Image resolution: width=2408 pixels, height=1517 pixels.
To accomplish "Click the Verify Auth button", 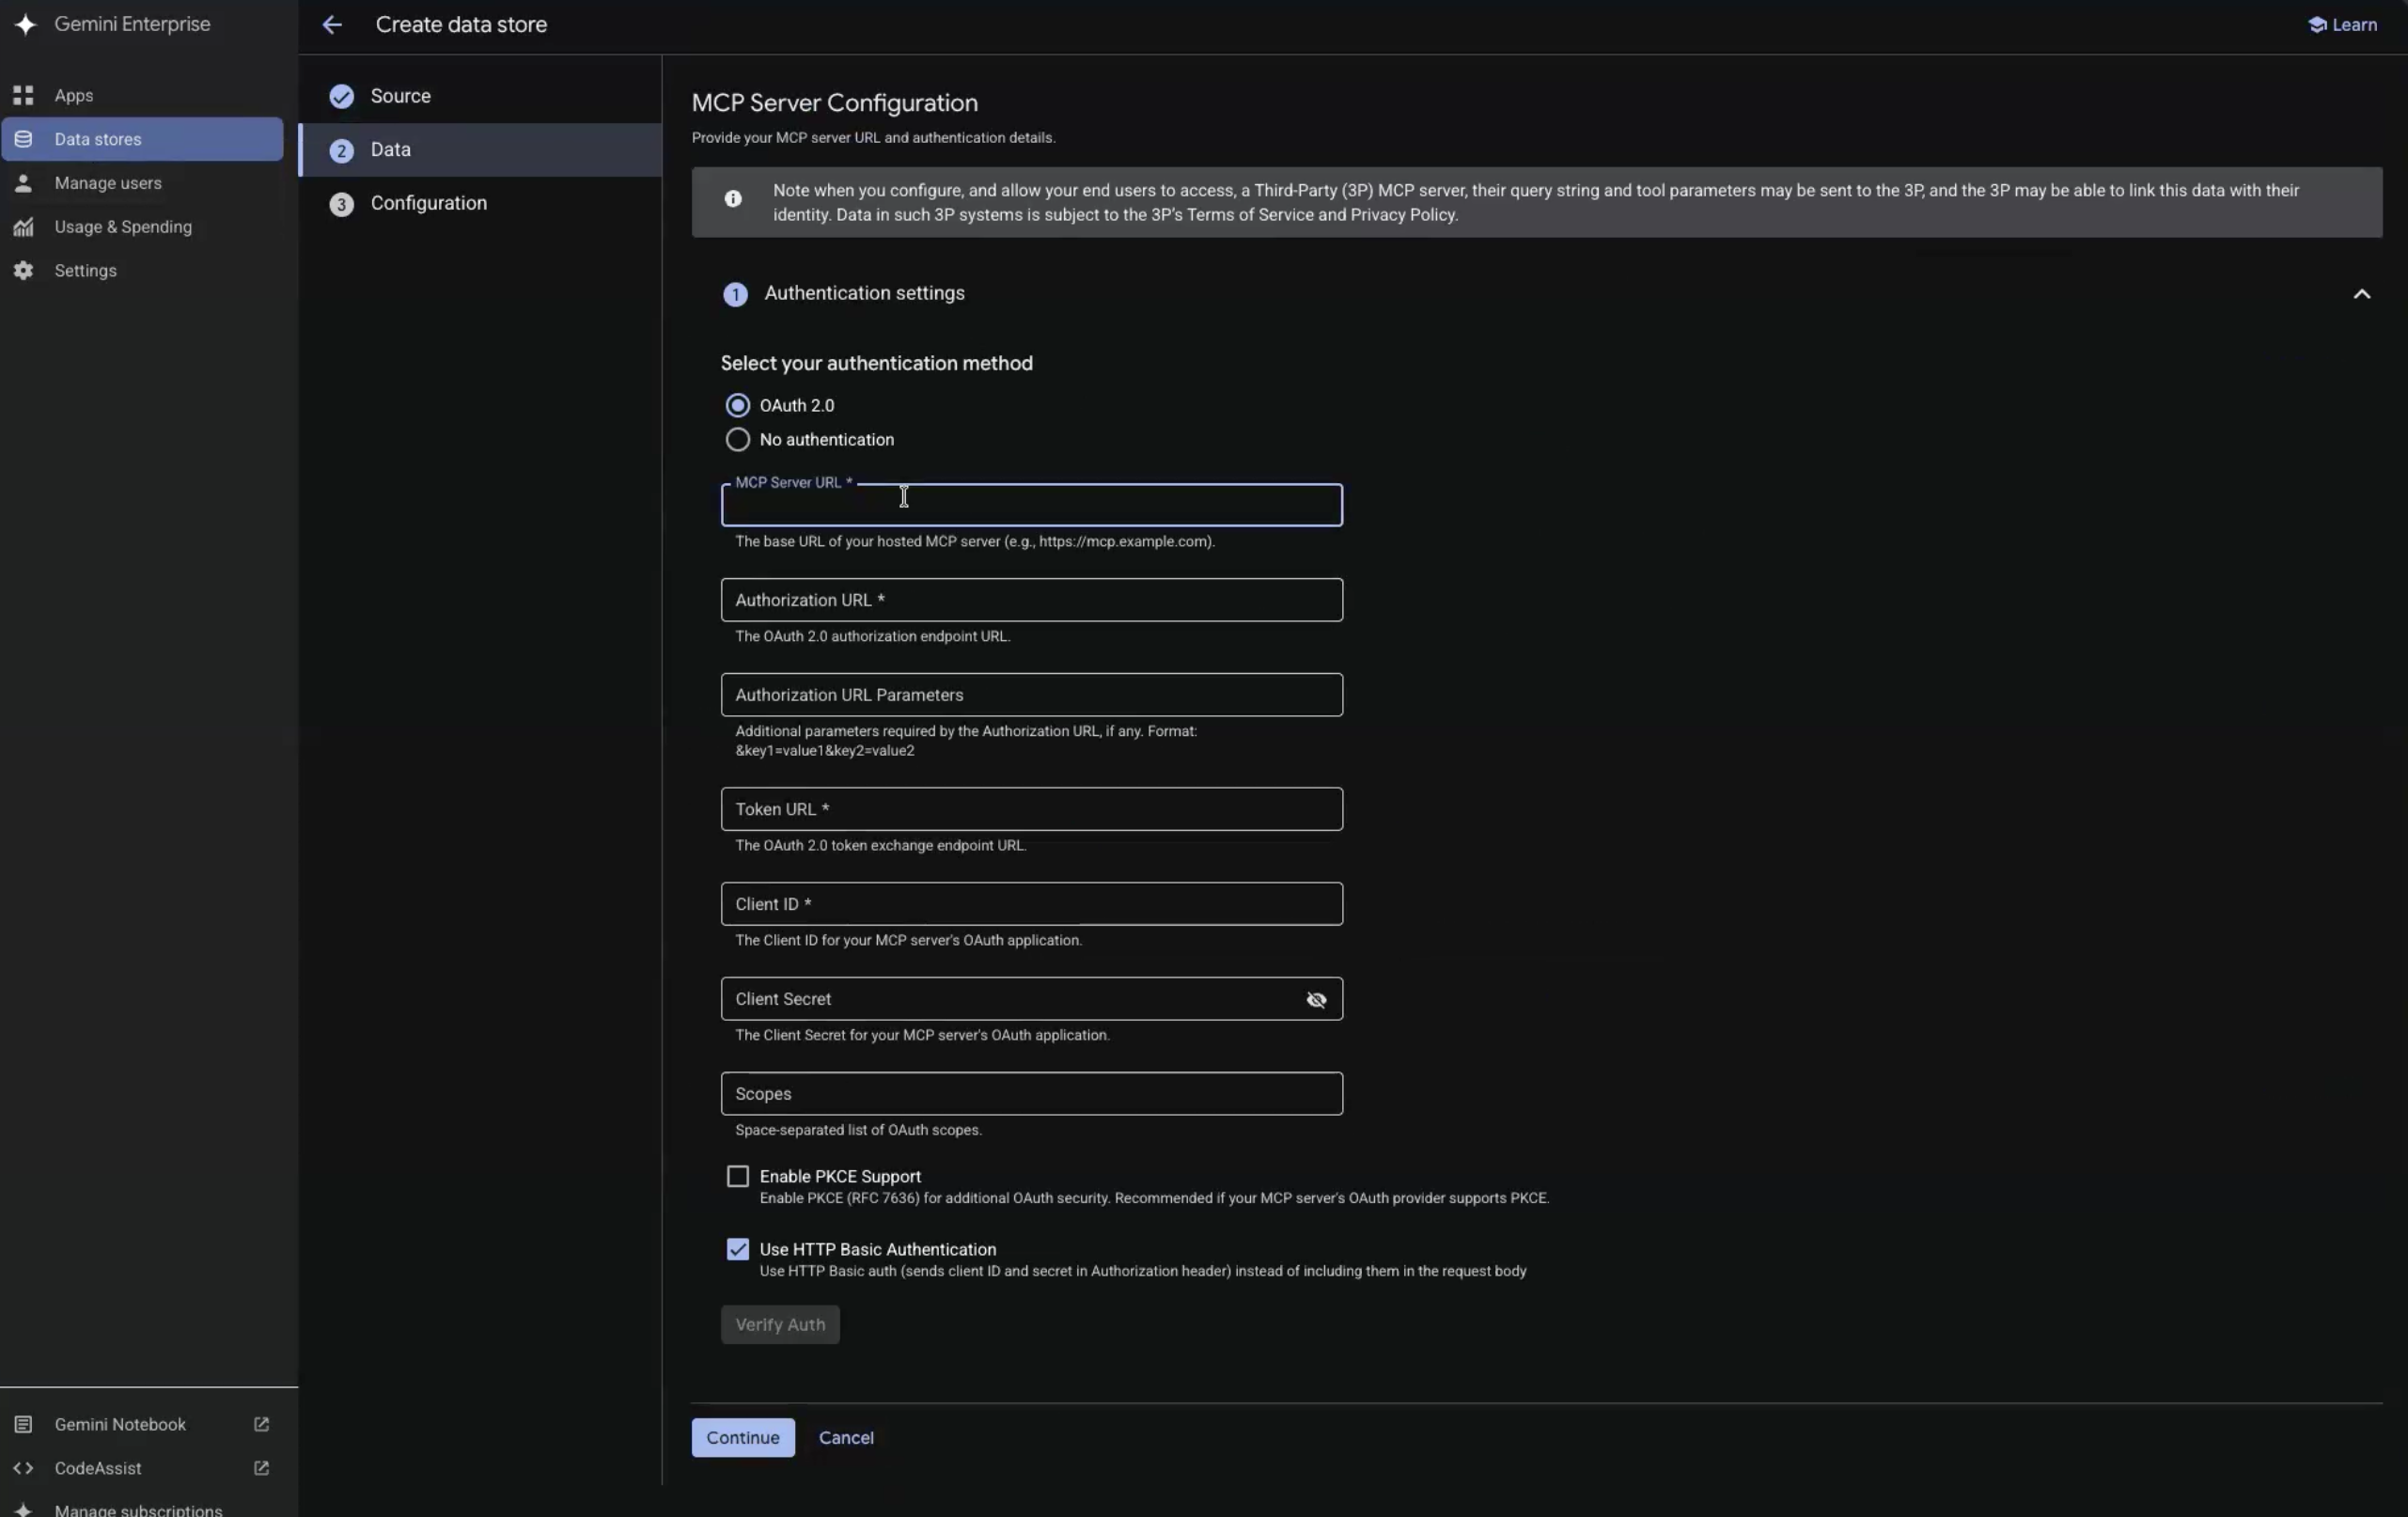I will [780, 1324].
